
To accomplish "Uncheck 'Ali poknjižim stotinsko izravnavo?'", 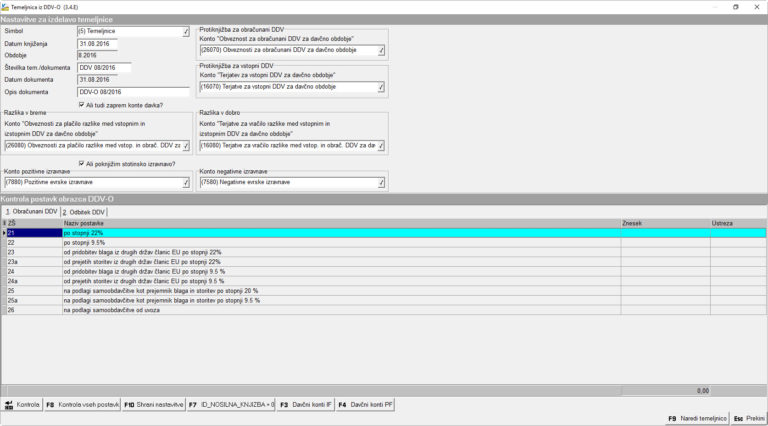I will click(x=82, y=164).
